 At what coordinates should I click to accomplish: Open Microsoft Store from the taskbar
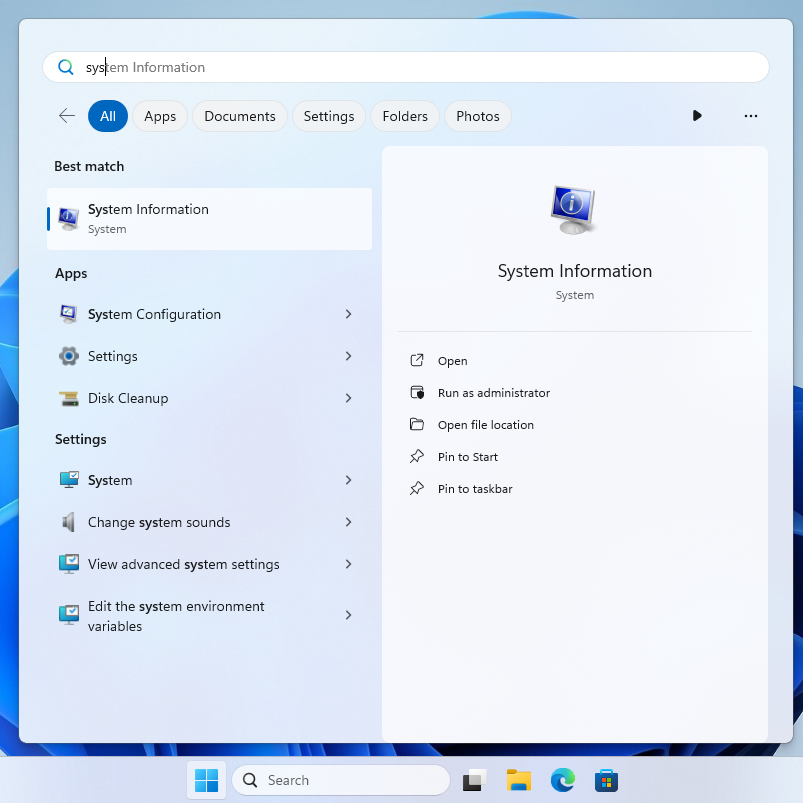(606, 780)
